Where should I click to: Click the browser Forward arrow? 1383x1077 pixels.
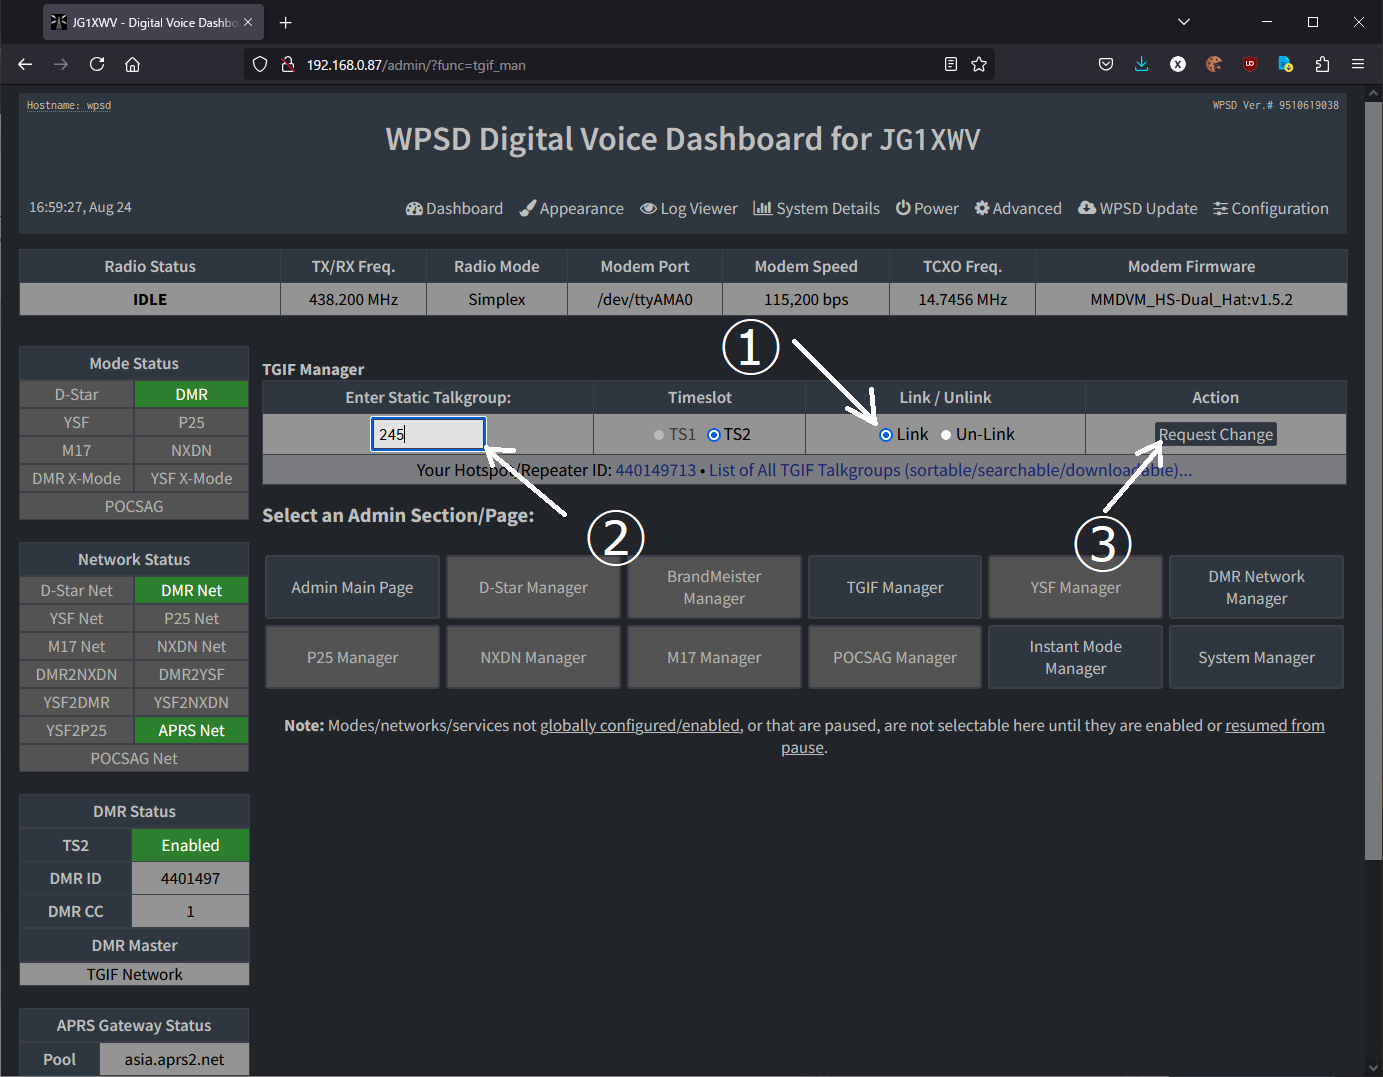[x=61, y=64]
